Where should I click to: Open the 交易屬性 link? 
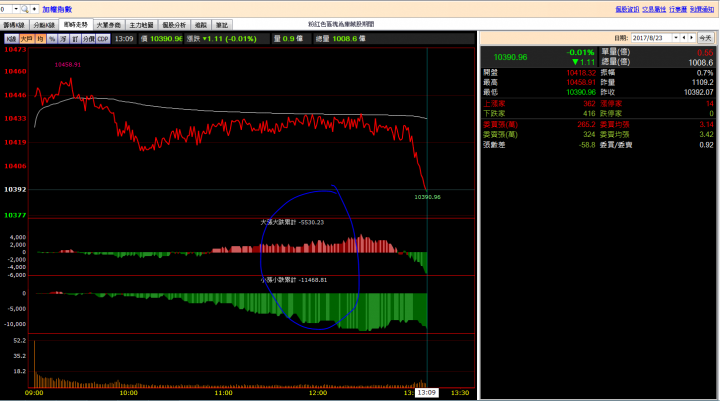pos(654,9)
